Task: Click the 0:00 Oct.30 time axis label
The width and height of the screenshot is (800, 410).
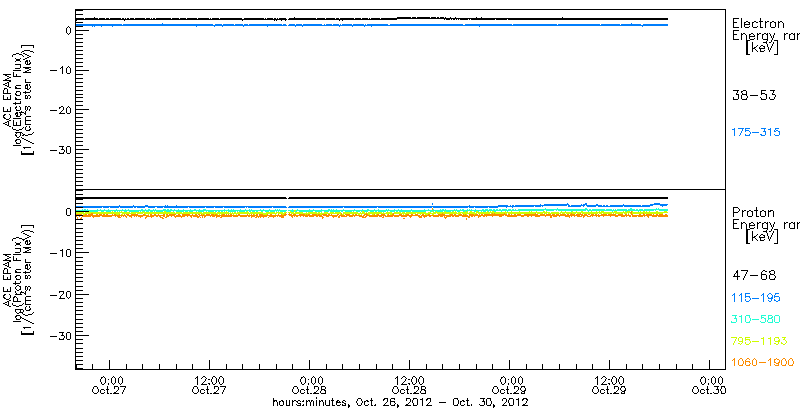Action: click(711, 386)
